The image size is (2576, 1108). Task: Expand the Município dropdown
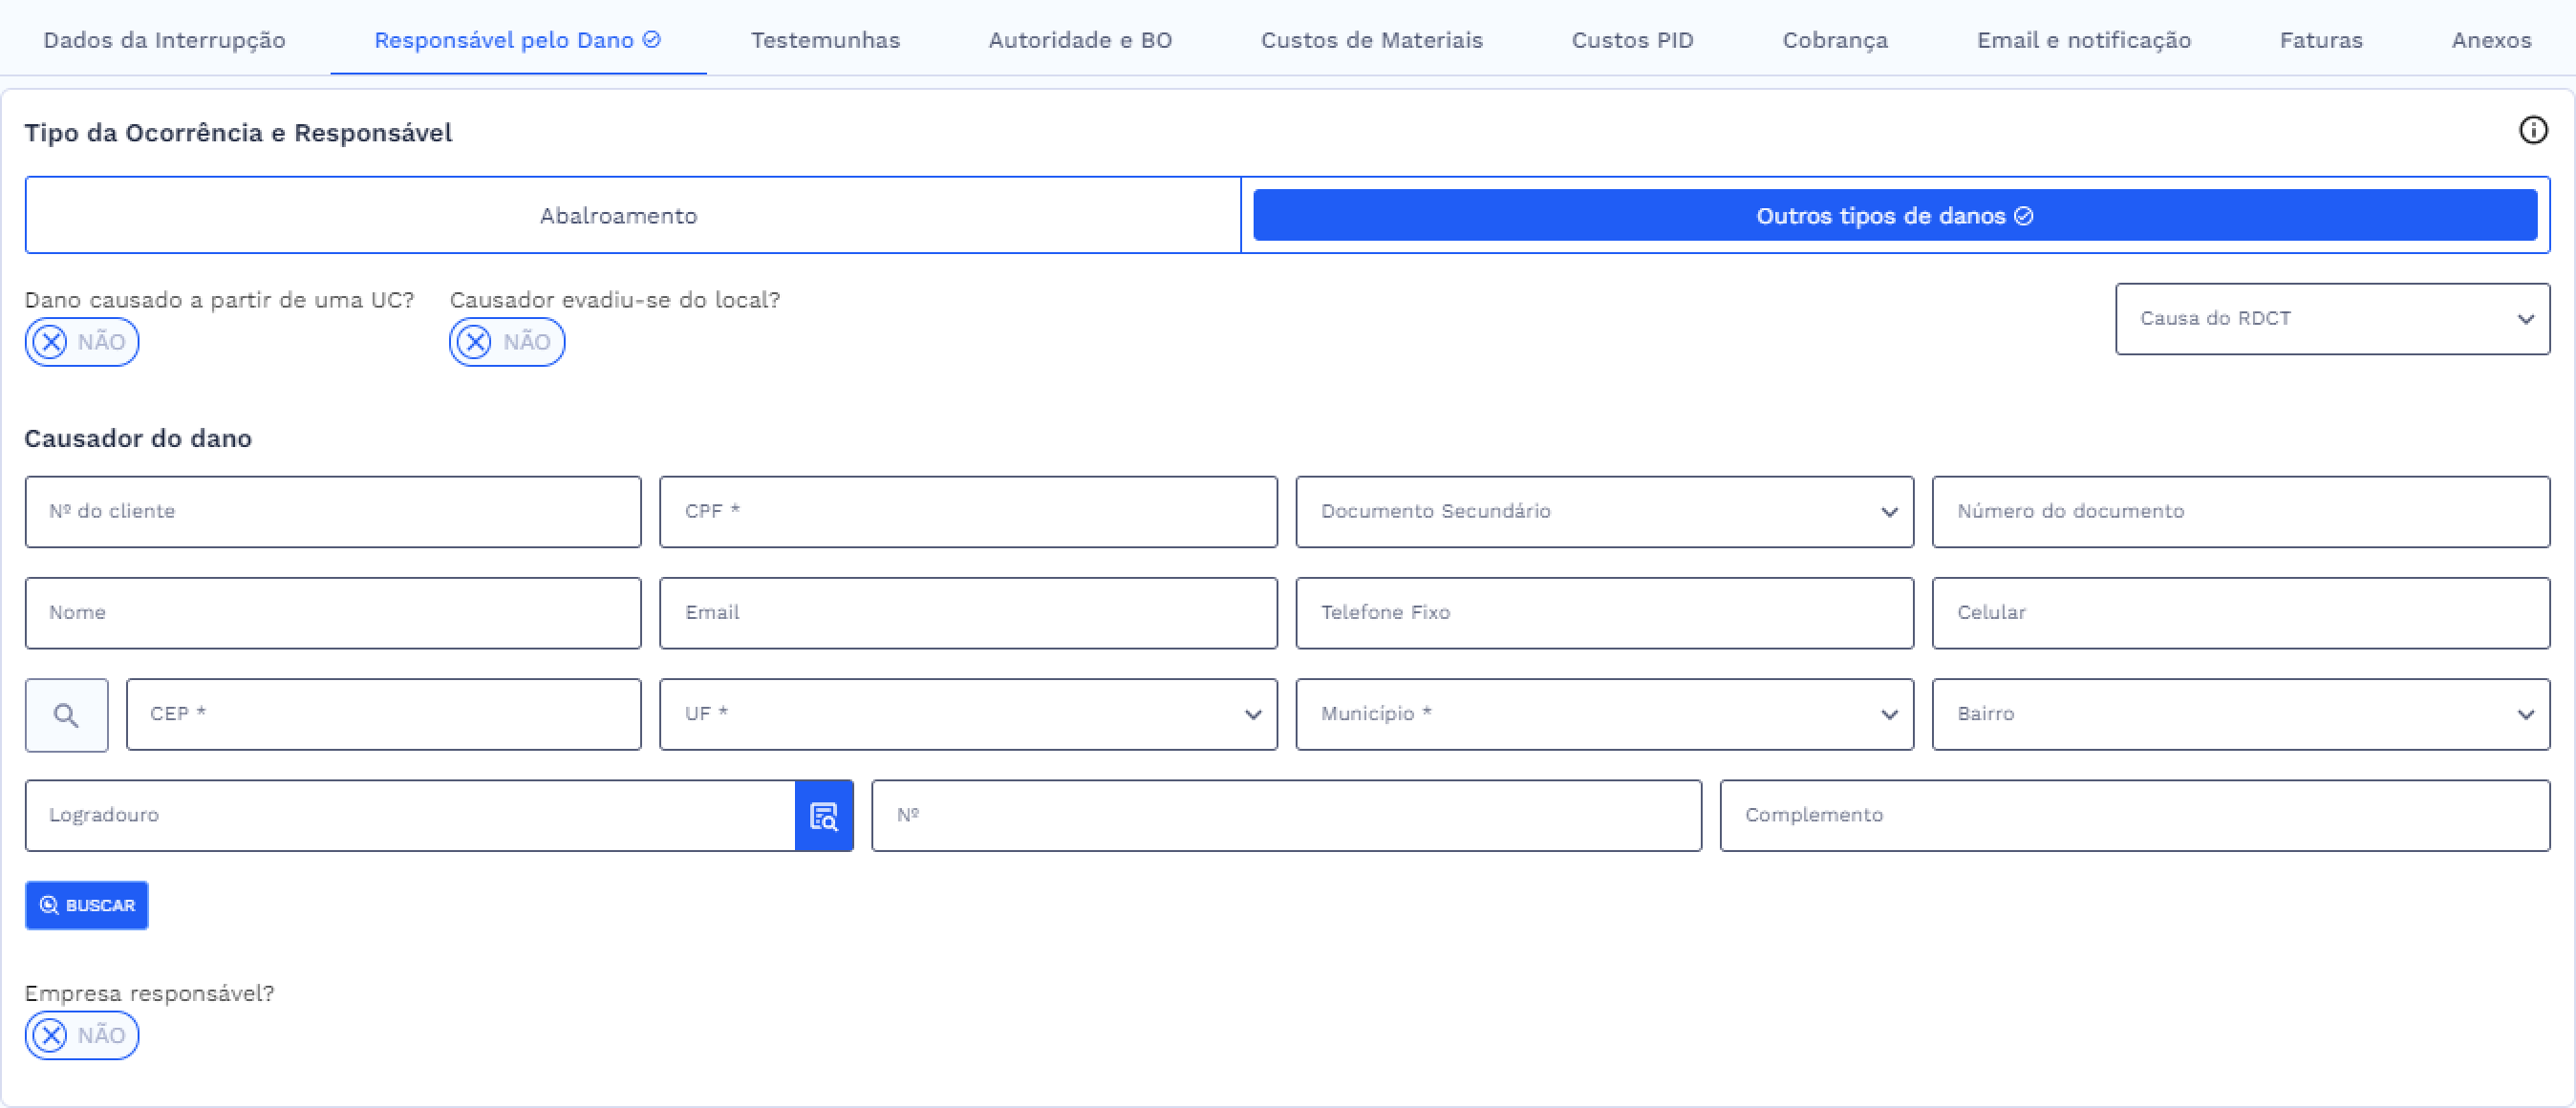1603,714
